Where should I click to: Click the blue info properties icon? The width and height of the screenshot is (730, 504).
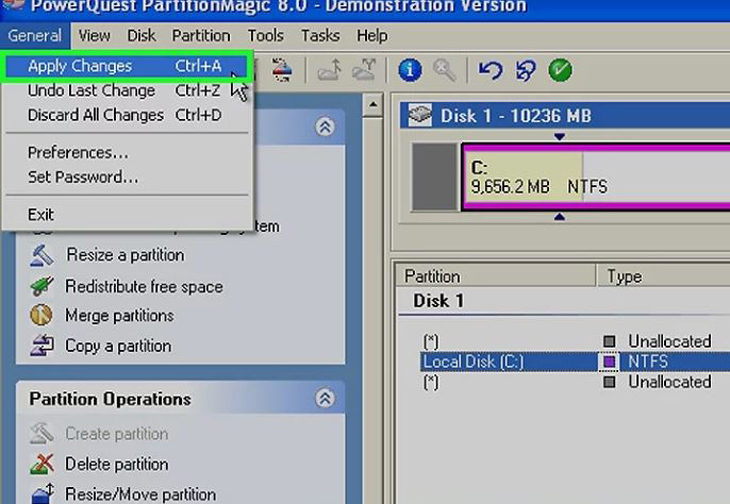coord(410,70)
